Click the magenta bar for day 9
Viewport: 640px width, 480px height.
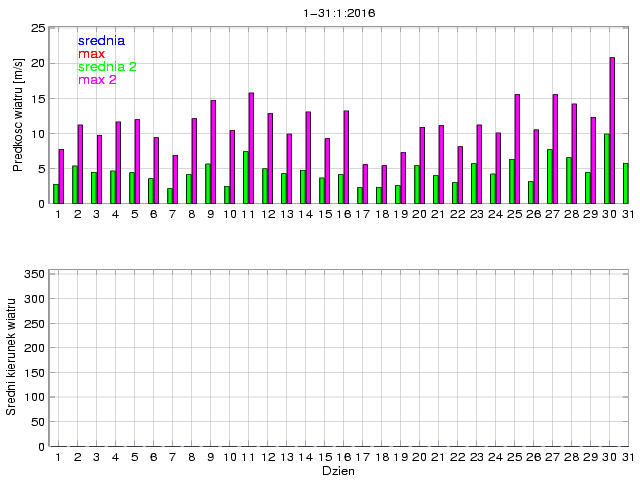click(x=213, y=151)
